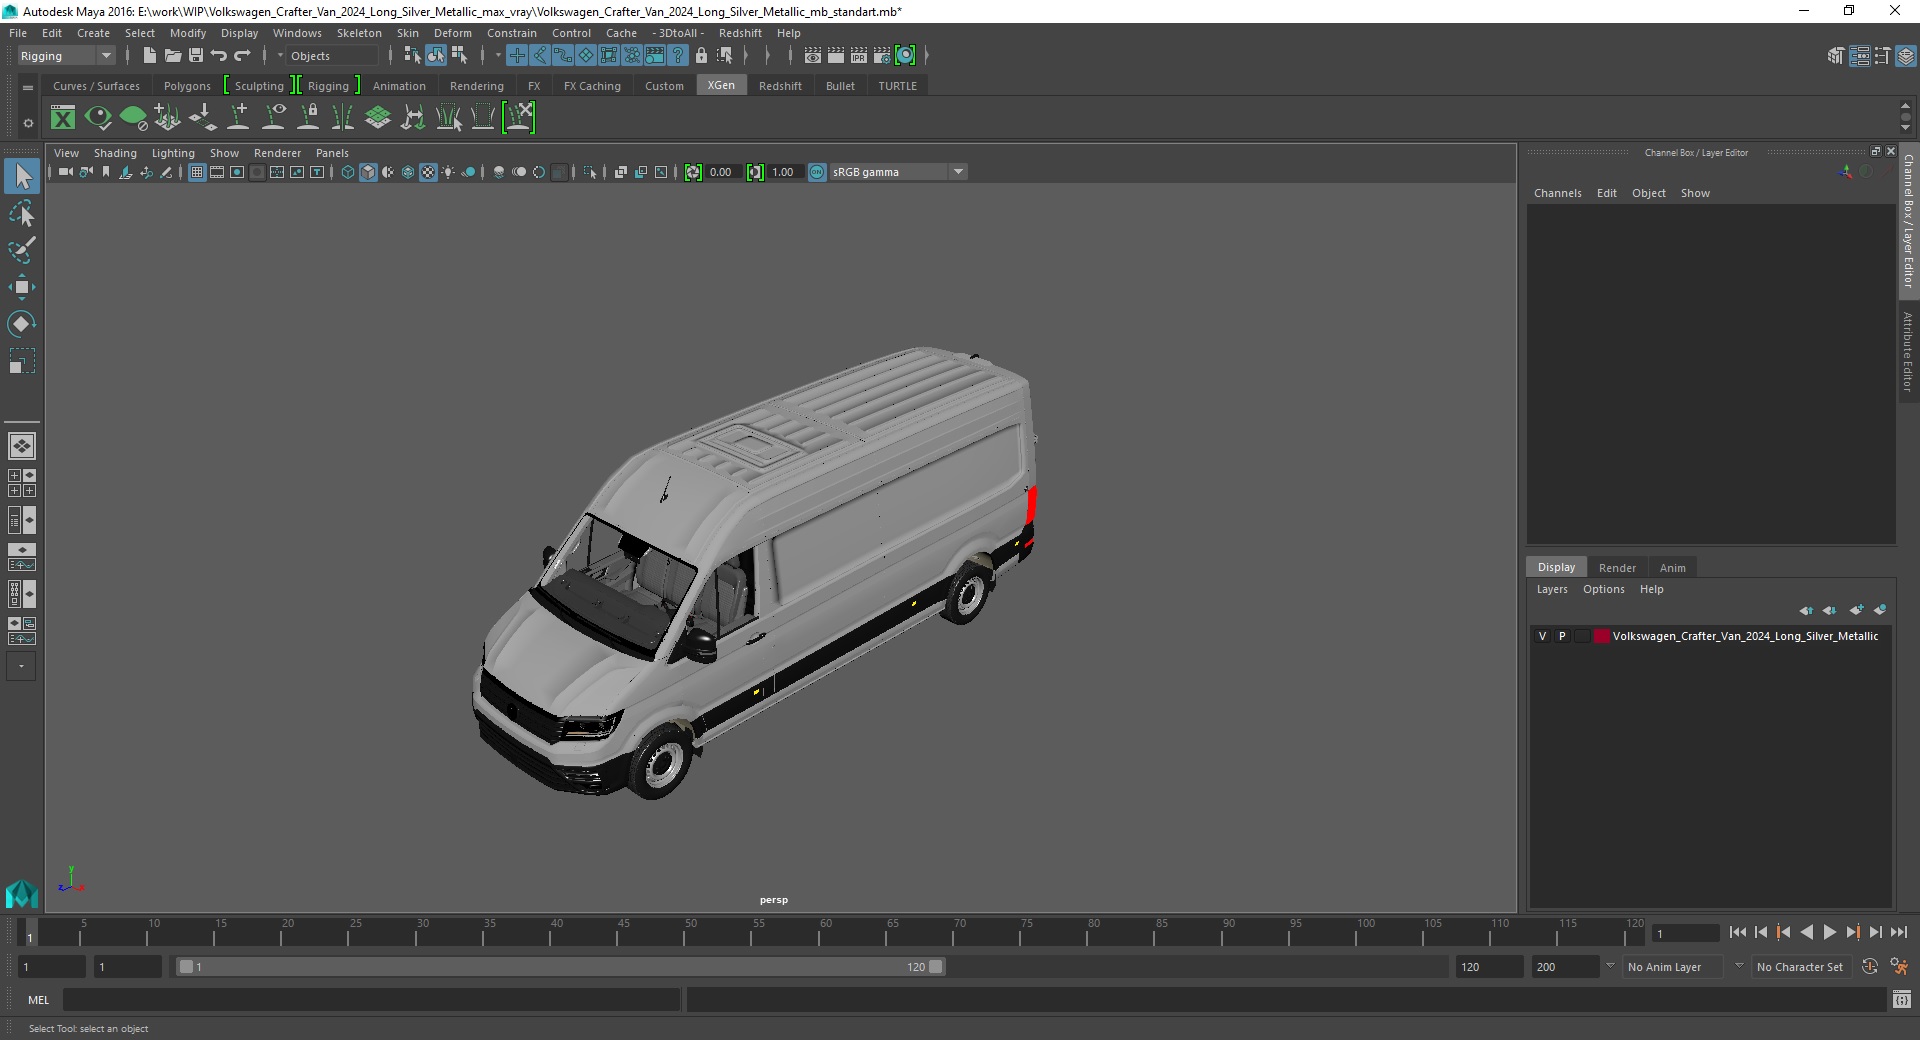This screenshot has height=1040, width=1920.
Task: Open animation preferences running man icon
Action: 1899,967
